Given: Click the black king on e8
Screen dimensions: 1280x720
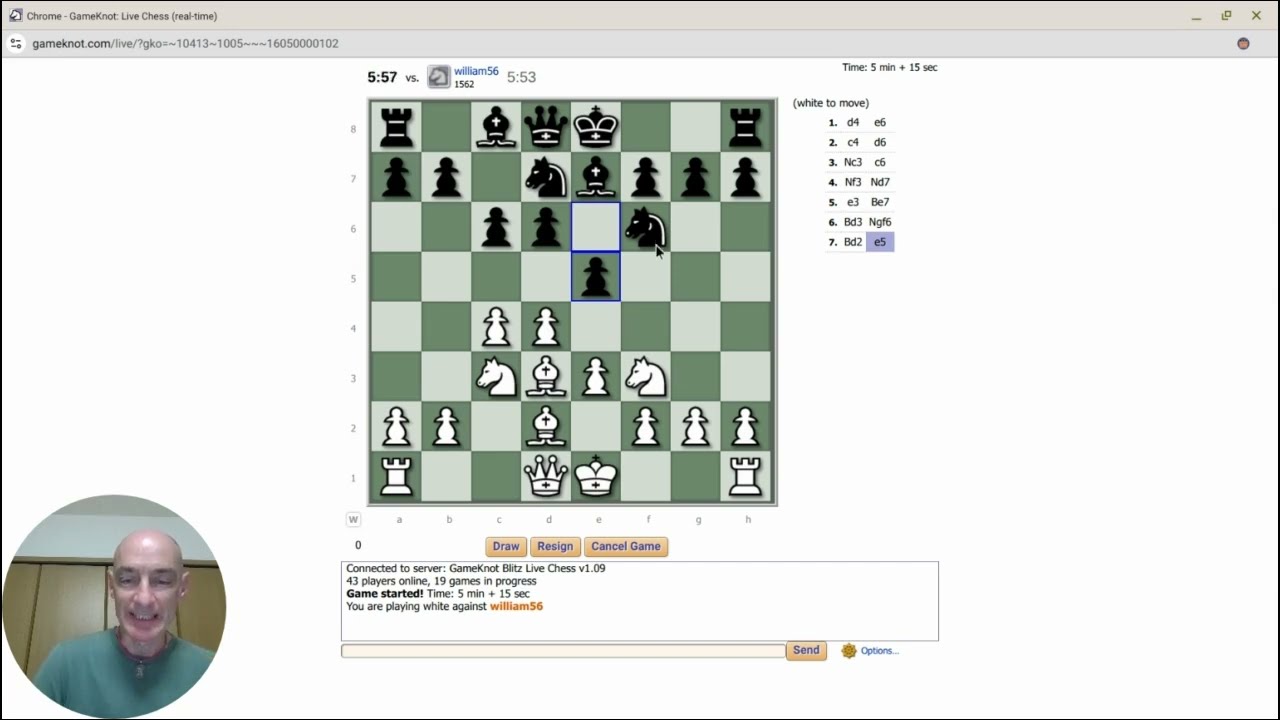Looking at the screenshot, I should (596, 127).
